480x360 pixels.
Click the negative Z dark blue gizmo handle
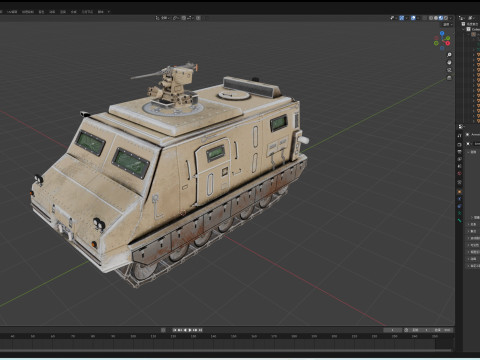point(442,48)
